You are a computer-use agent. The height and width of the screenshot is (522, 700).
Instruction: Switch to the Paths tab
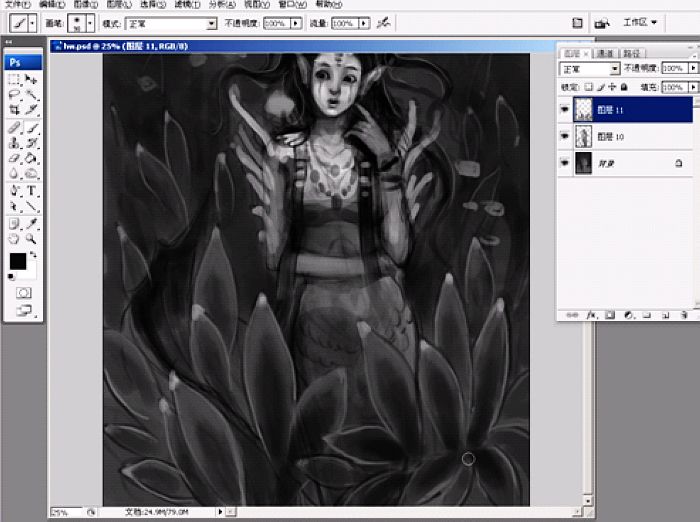(x=631, y=54)
